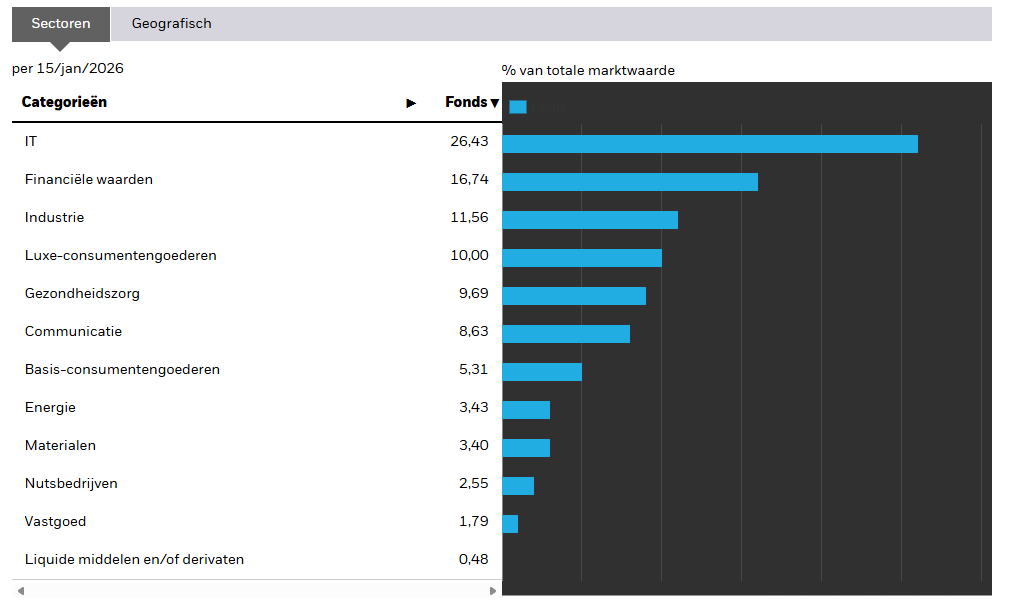Image resolution: width=1015 pixels, height=600 pixels.
Task: Click the Financiële waarden category
Action: pos(89,180)
